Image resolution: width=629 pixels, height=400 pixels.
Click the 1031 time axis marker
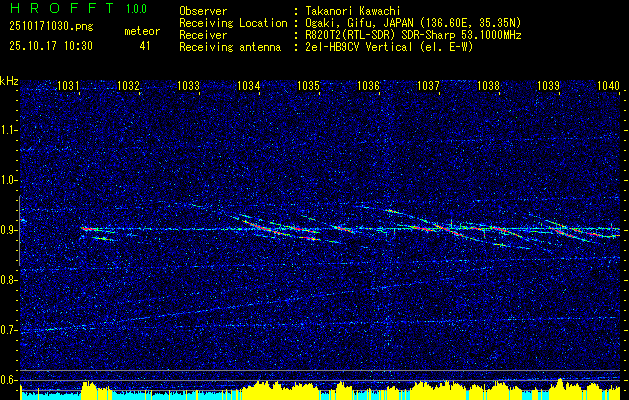pyautogui.click(x=68, y=85)
